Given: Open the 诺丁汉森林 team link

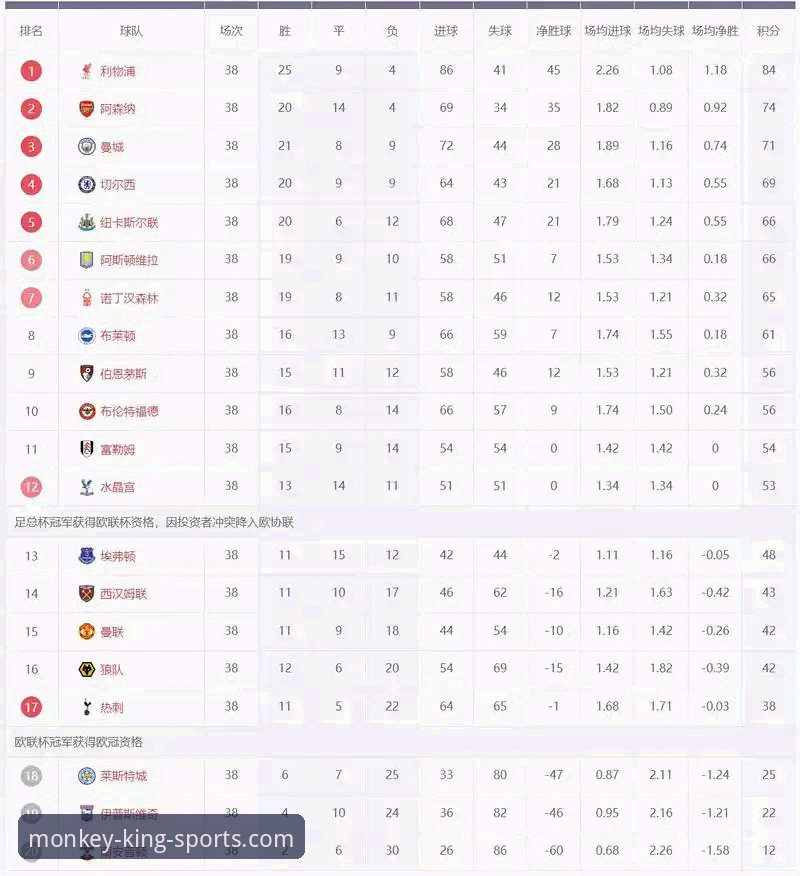Looking at the screenshot, I should 129,298.
